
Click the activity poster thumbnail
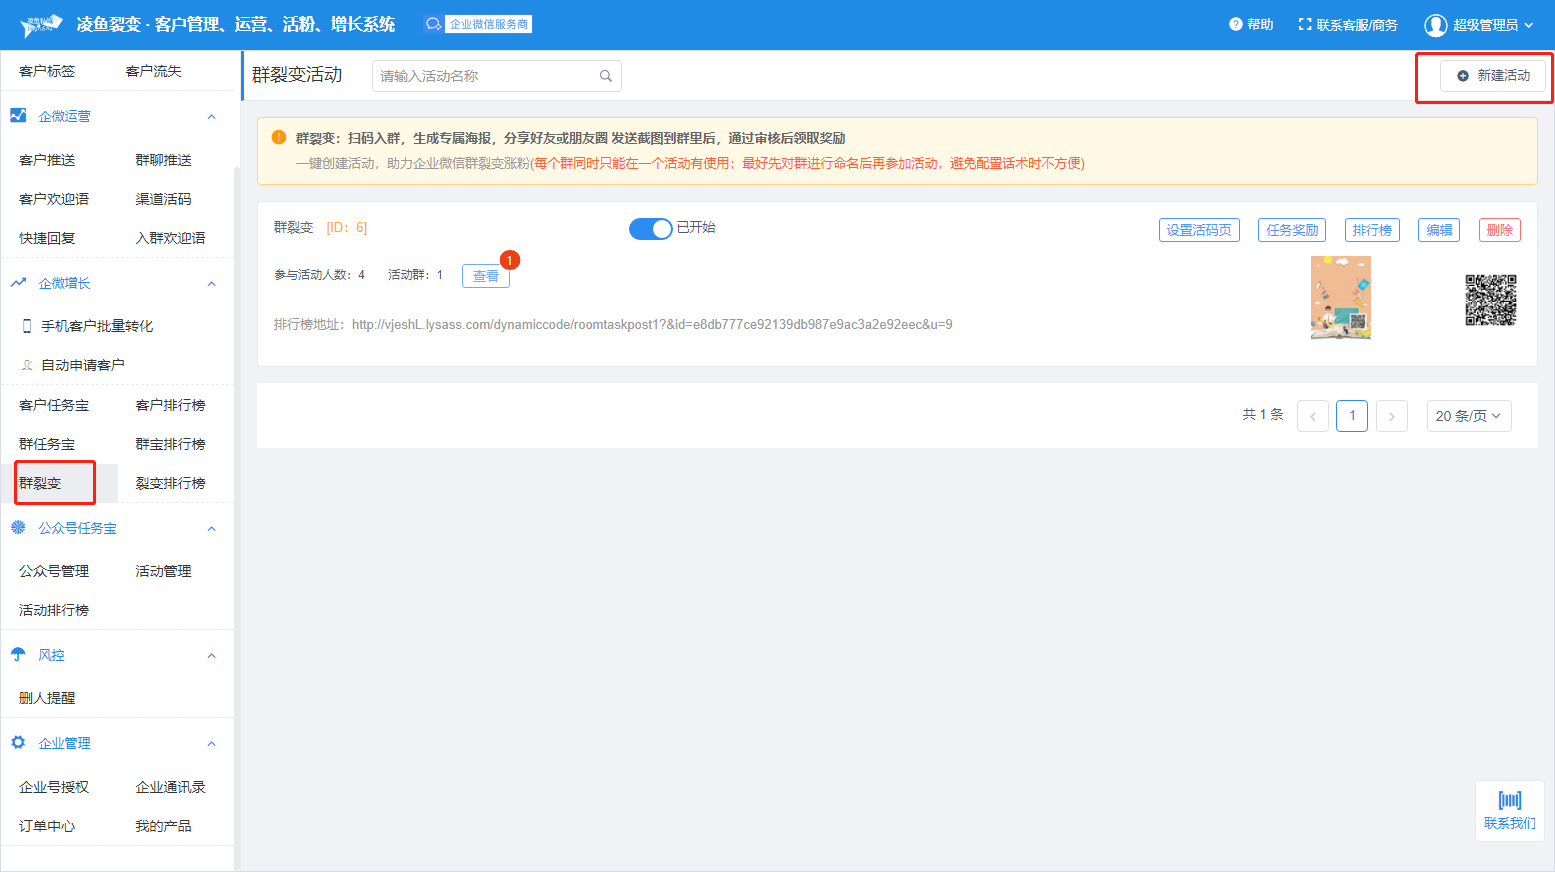1340,298
